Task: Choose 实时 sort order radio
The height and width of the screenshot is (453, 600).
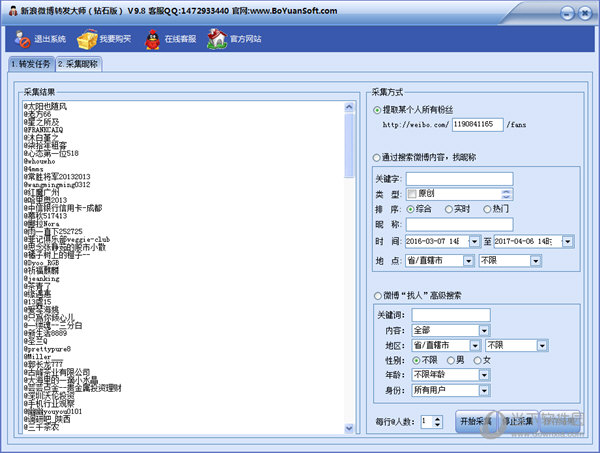Action: pos(449,209)
